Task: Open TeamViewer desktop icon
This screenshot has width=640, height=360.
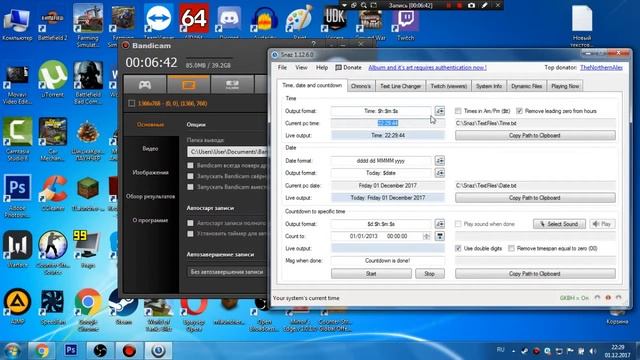Action: click(x=158, y=21)
